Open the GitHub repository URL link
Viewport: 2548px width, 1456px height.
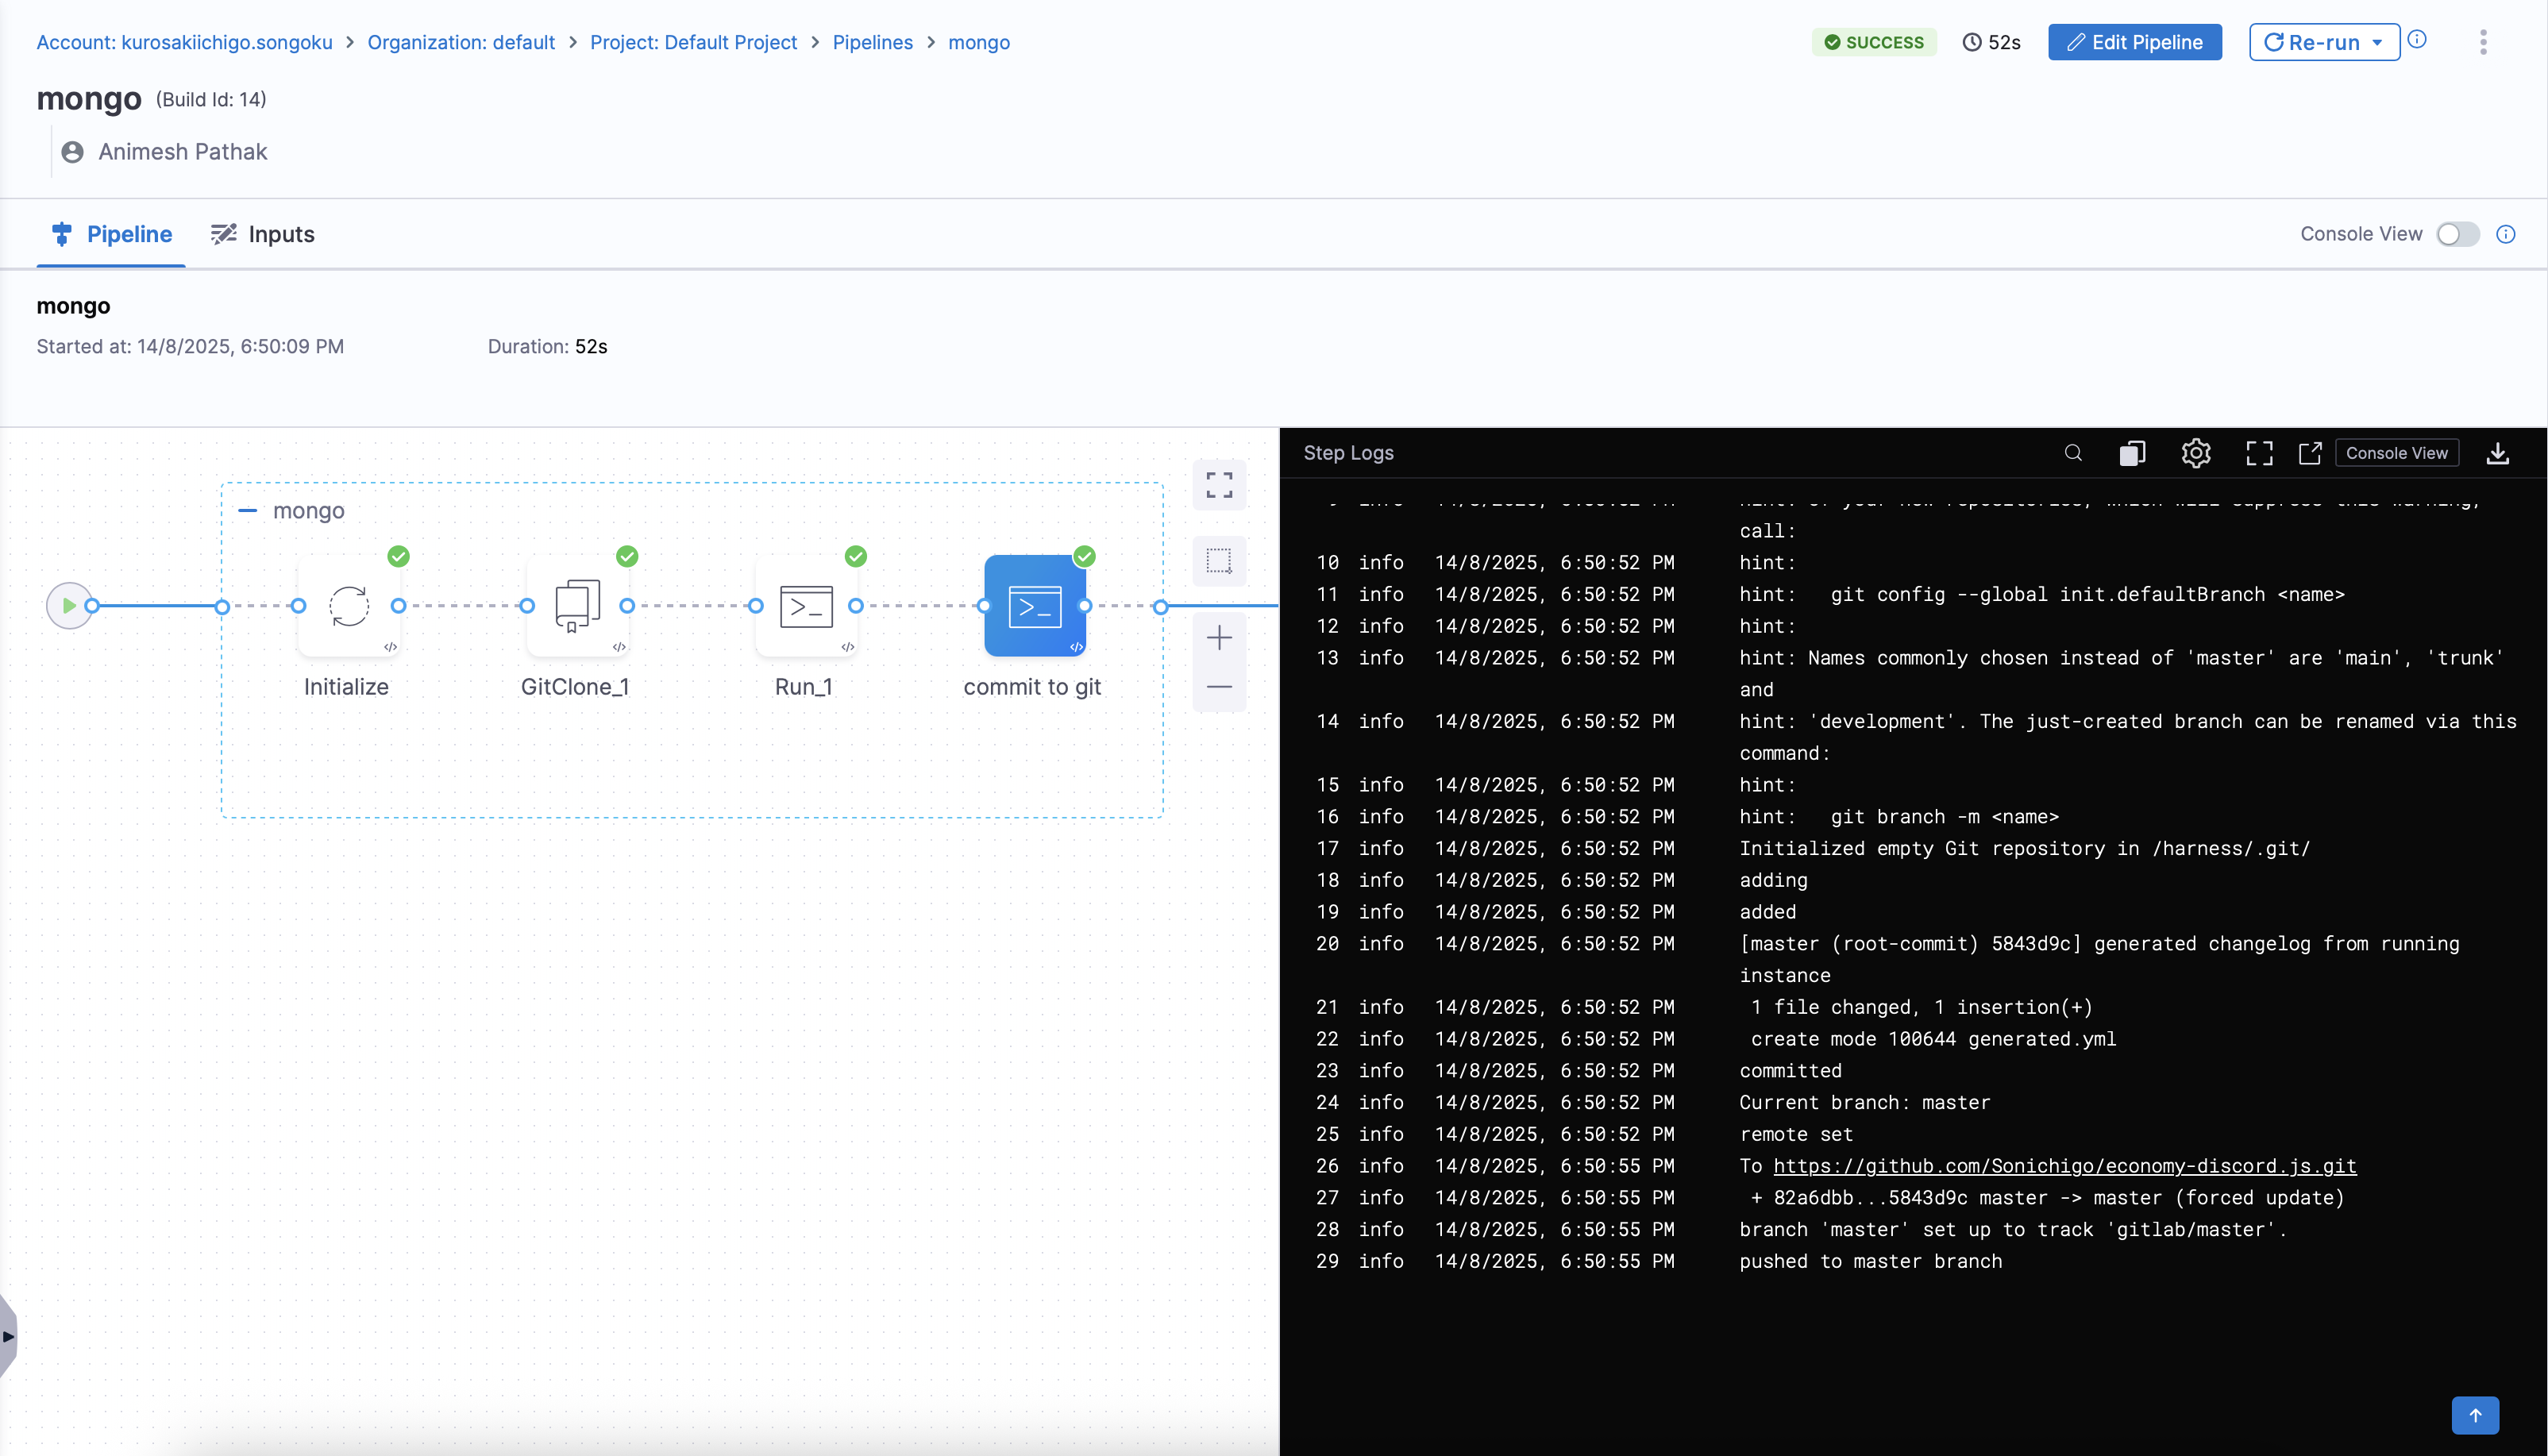(x=2064, y=1166)
